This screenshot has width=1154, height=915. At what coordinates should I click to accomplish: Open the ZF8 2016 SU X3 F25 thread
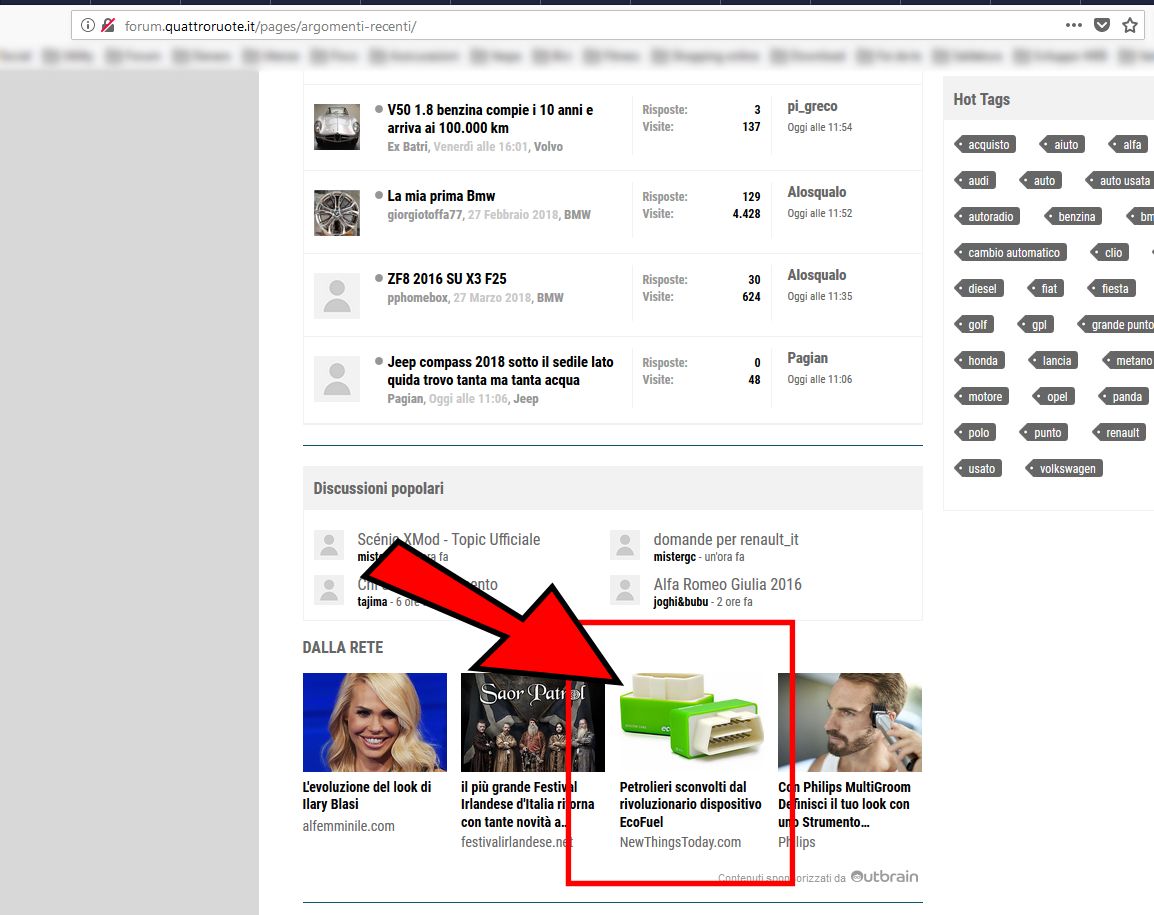point(447,279)
